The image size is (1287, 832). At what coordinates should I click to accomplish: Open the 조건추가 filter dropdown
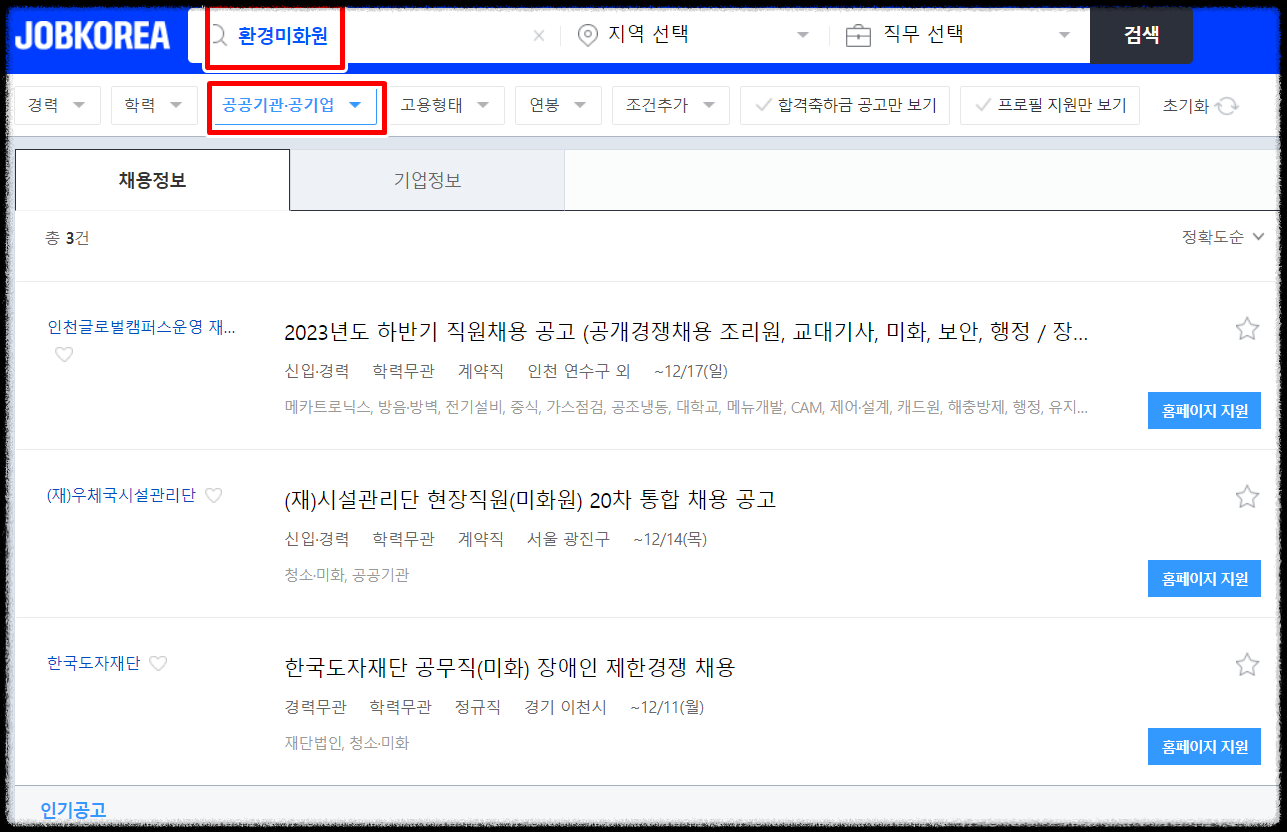tap(671, 105)
